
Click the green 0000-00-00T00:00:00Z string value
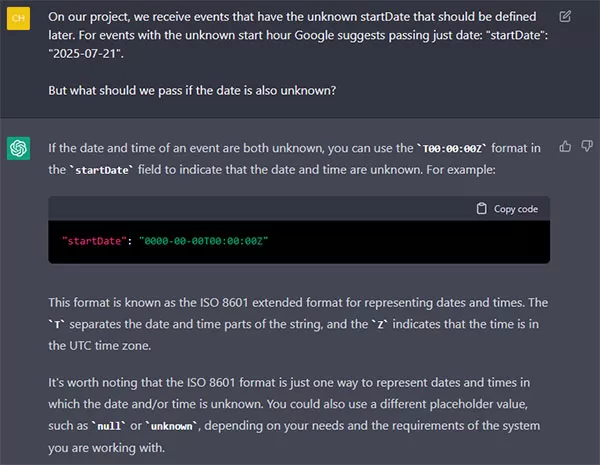tap(204, 241)
